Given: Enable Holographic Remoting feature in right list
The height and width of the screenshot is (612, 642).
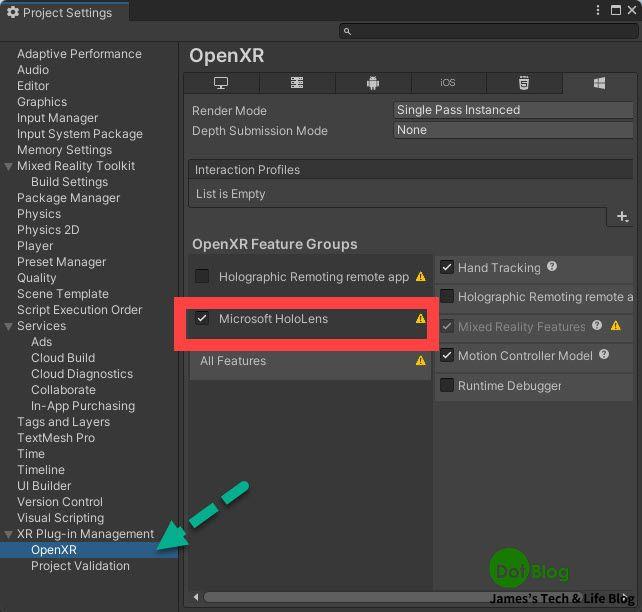Looking at the screenshot, I should click(447, 296).
